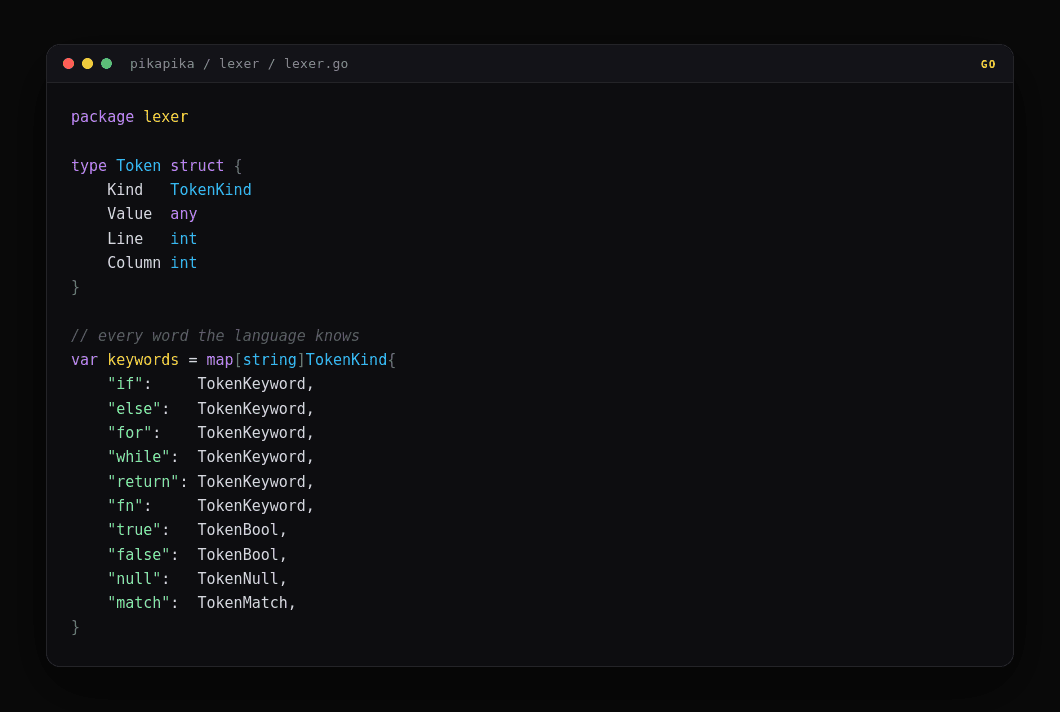Click "TokenKeyword" on the "return" row
The width and height of the screenshot is (1060, 712).
pyautogui.click(x=251, y=481)
